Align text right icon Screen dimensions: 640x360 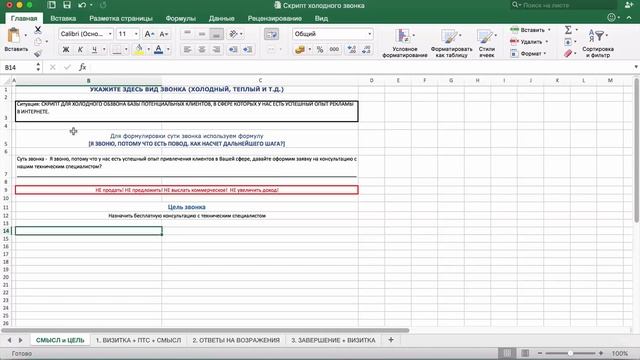tap(216, 50)
